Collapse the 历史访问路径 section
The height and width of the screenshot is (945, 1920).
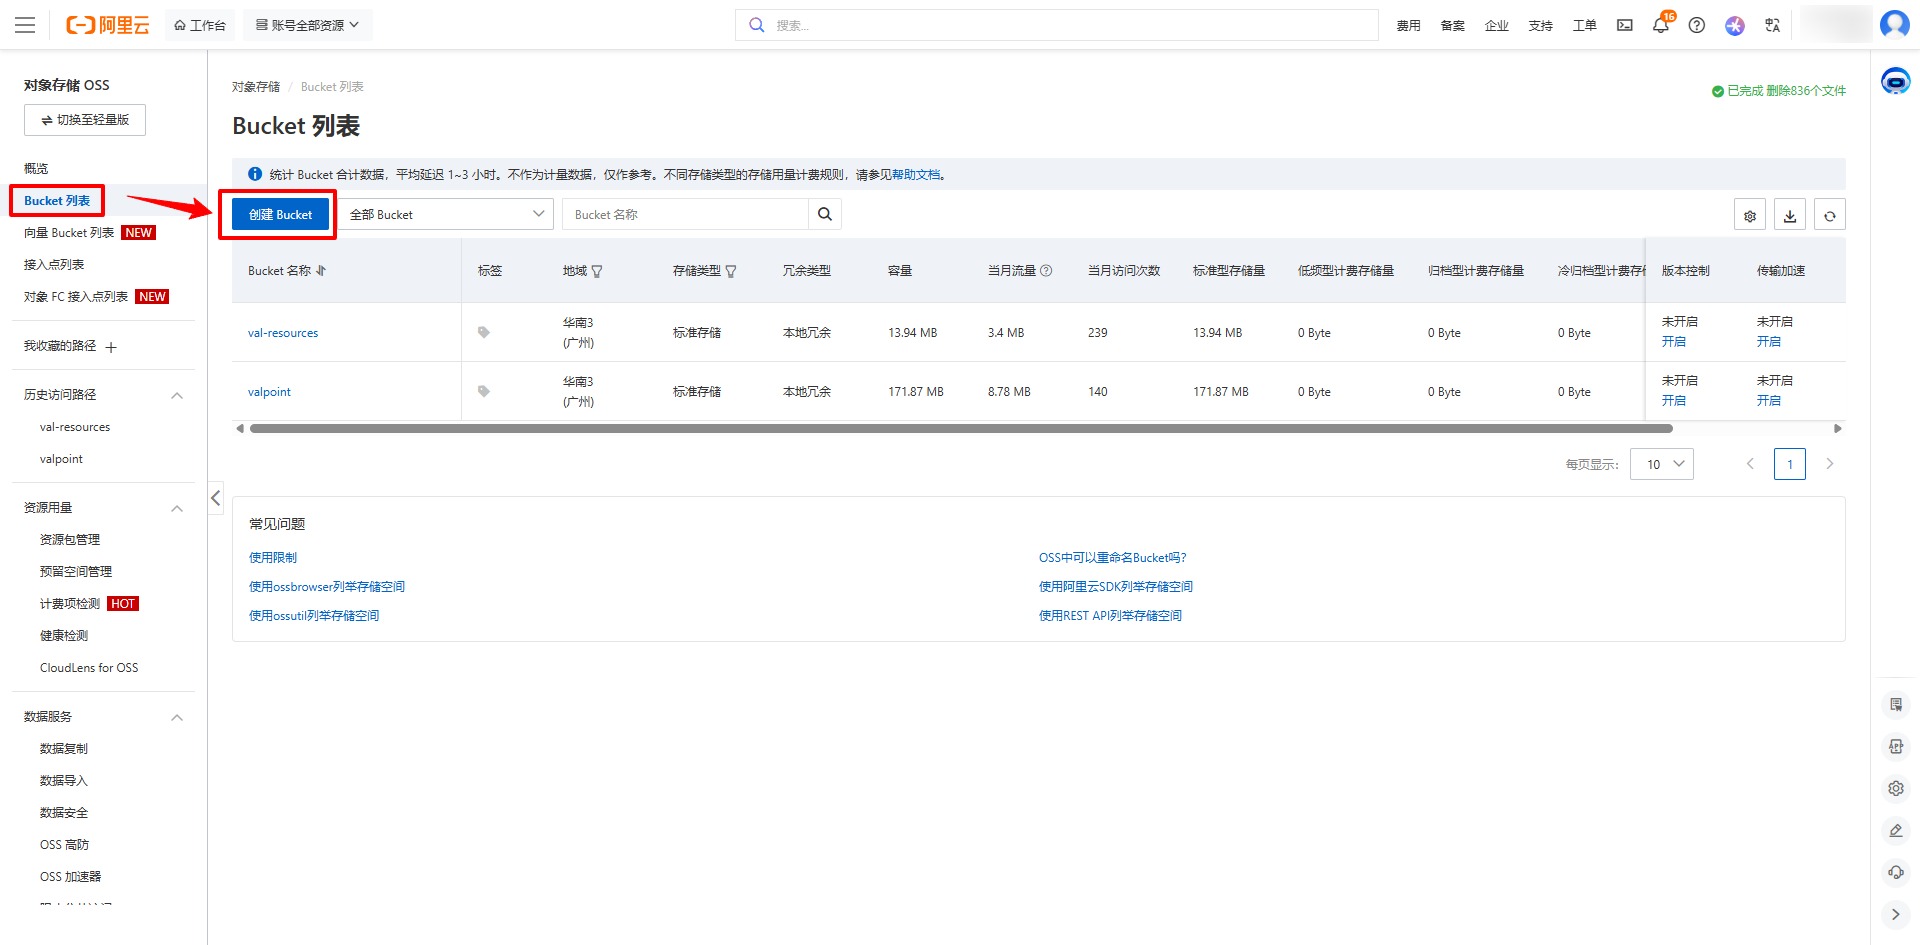[177, 396]
